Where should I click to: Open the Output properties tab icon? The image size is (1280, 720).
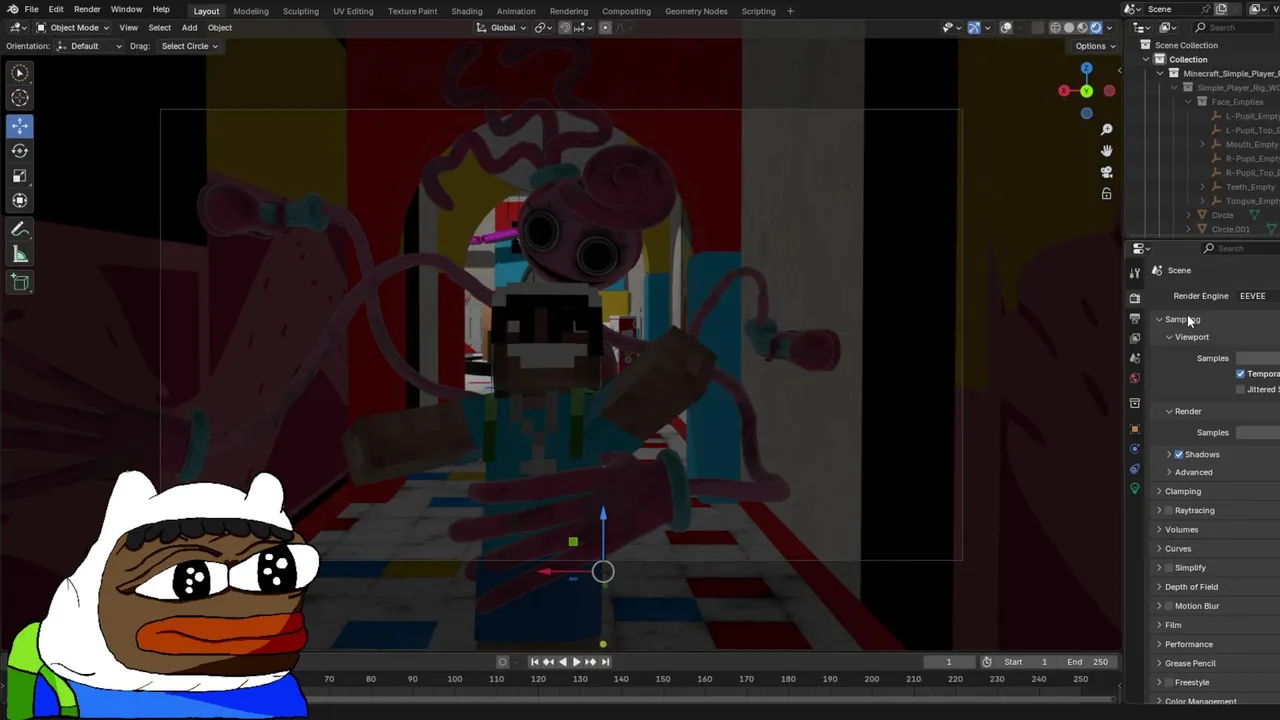click(1134, 318)
